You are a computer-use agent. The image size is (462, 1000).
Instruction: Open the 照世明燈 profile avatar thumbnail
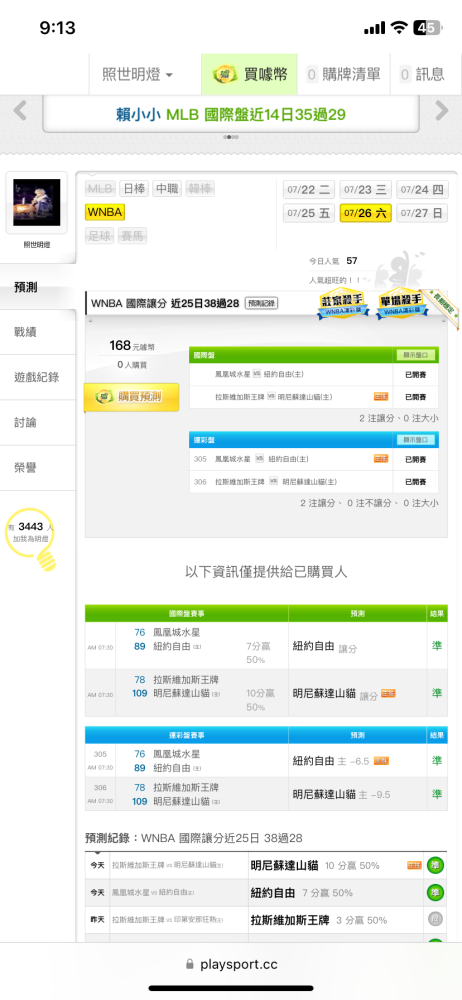click(37, 203)
